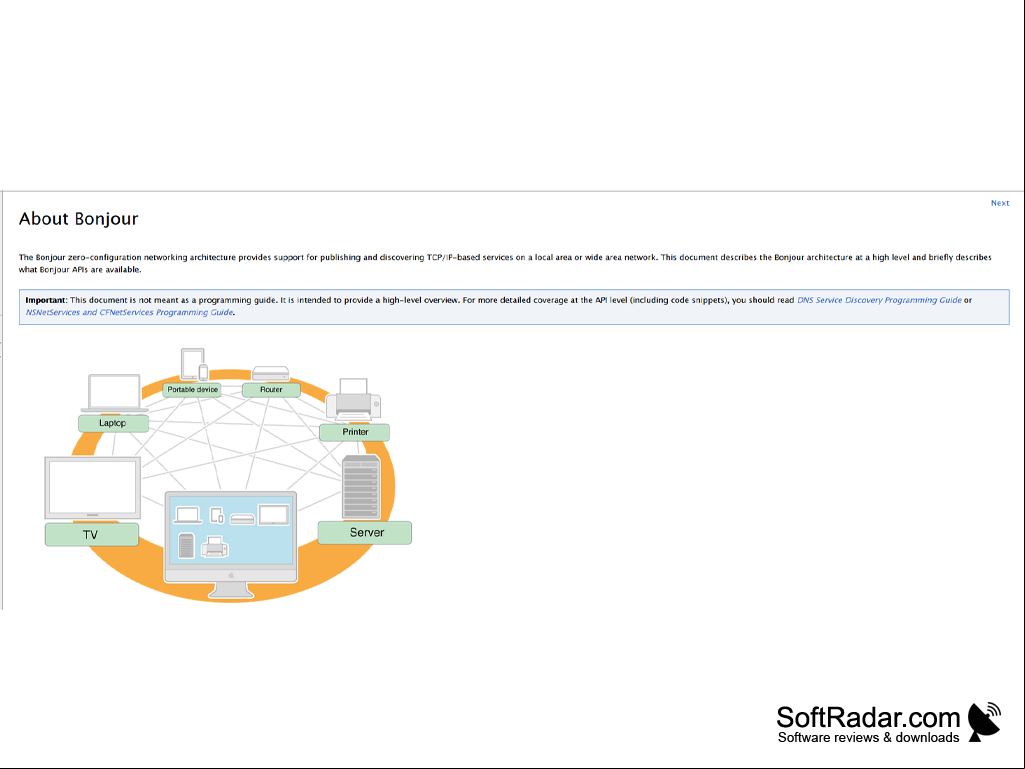1025x769 pixels.
Task: Click the TV screen icon
Action: click(x=93, y=488)
